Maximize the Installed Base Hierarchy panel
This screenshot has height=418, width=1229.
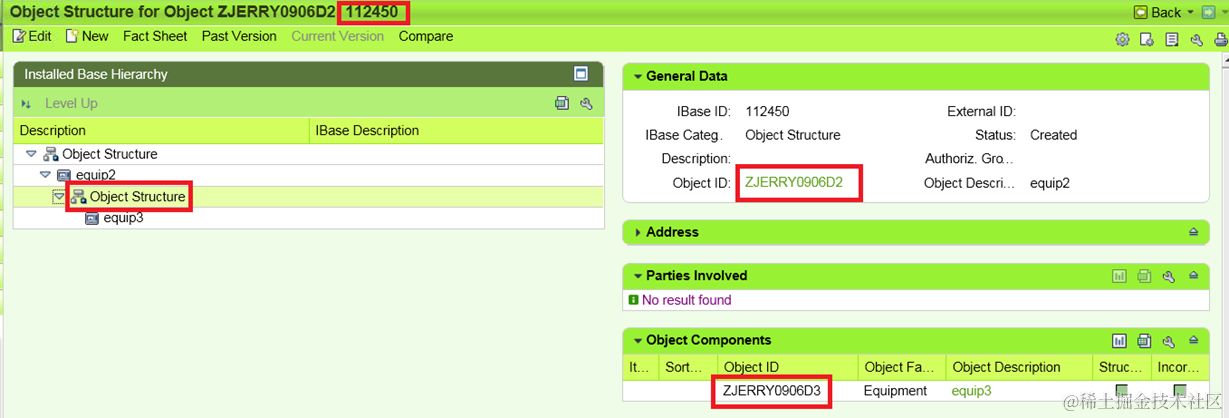pyautogui.click(x=581, y=74)
